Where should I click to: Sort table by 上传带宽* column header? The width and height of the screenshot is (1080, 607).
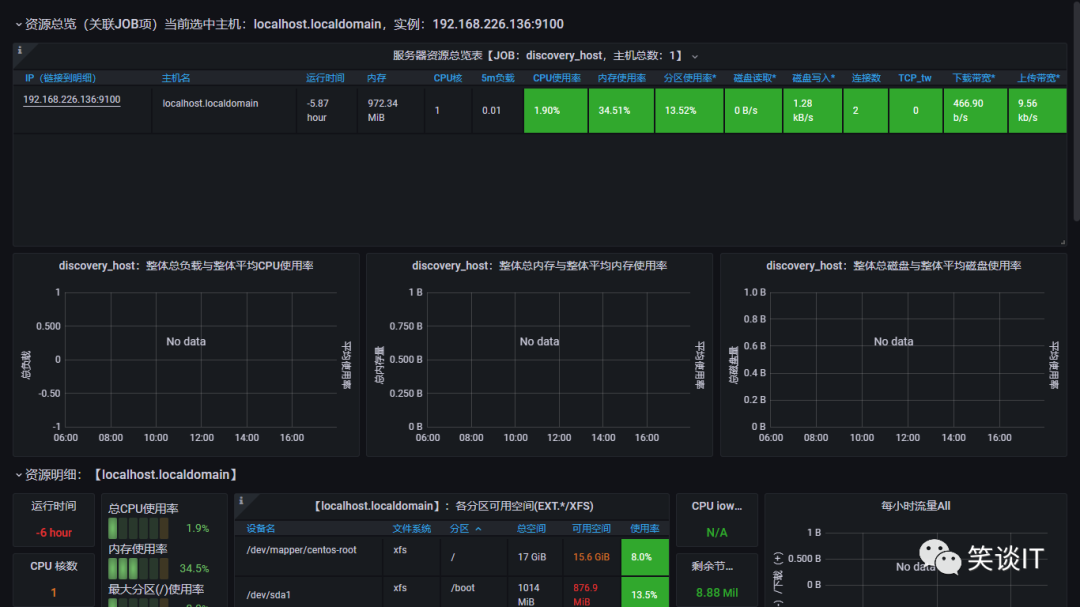point(1038,78)
